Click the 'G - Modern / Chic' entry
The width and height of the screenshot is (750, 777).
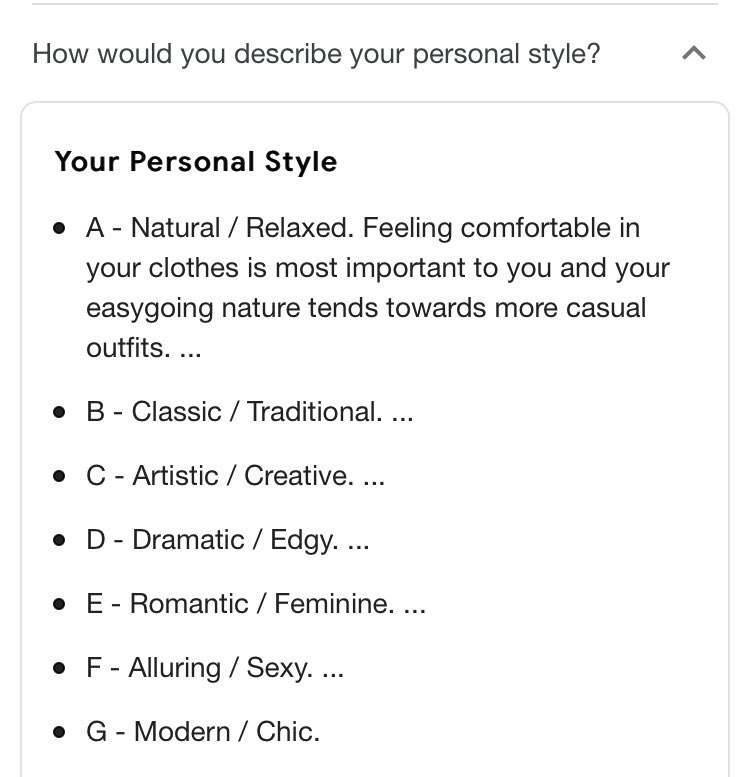coord(203,732)
